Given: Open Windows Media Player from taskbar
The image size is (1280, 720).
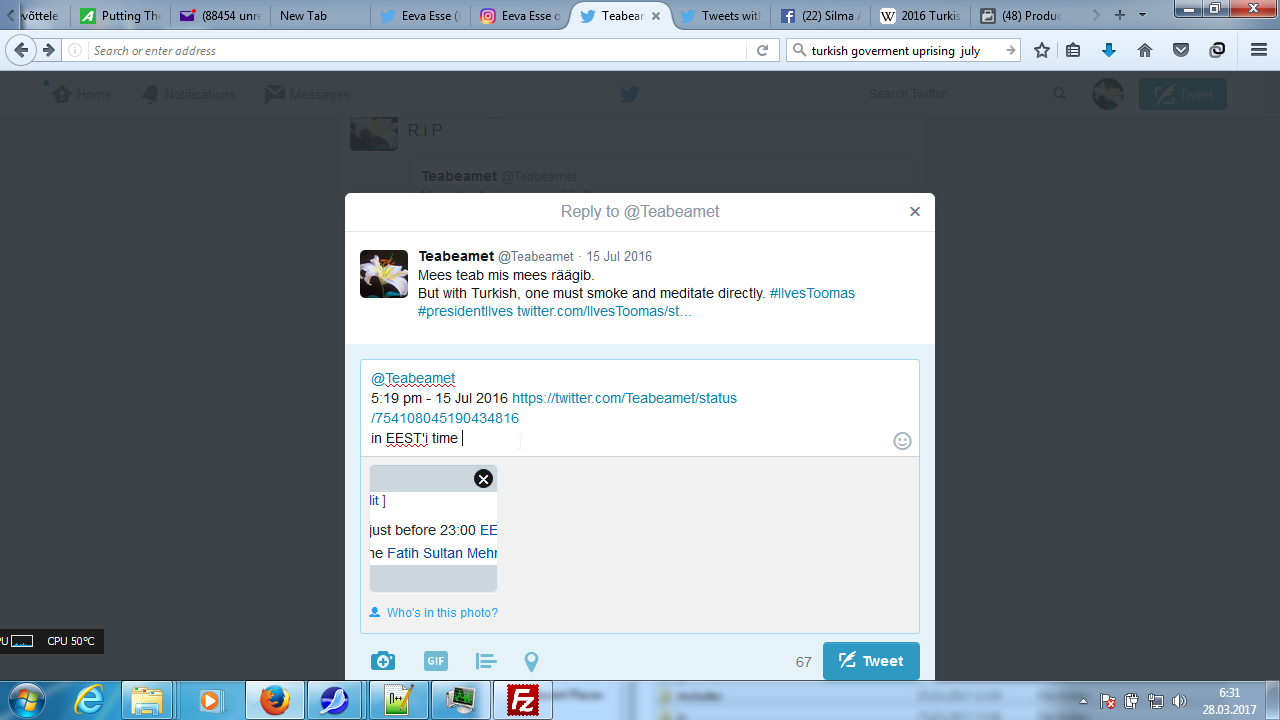Looking at the screenshot, I should pos(211,700).
